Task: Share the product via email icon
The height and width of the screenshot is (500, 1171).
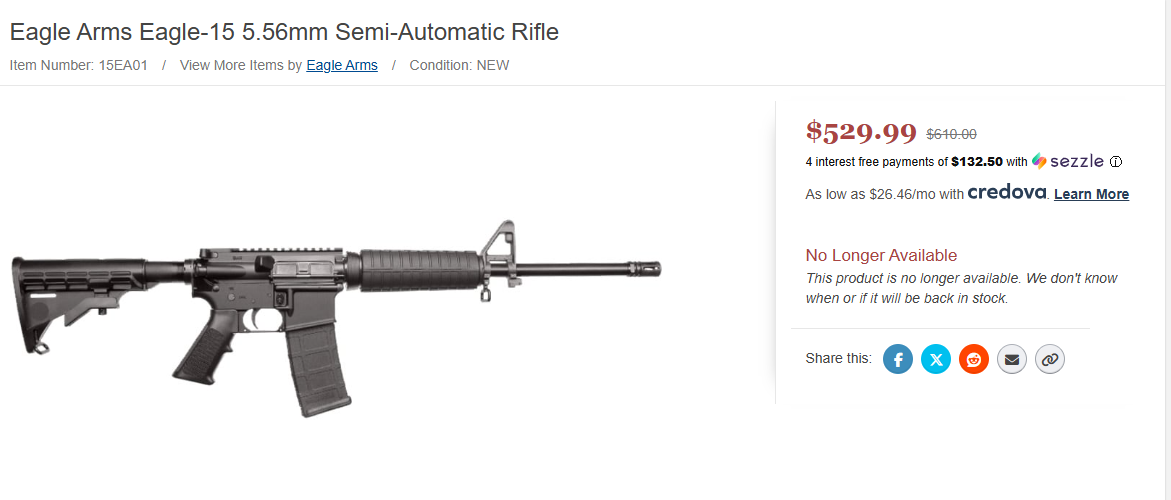Action: point(1012,358)
